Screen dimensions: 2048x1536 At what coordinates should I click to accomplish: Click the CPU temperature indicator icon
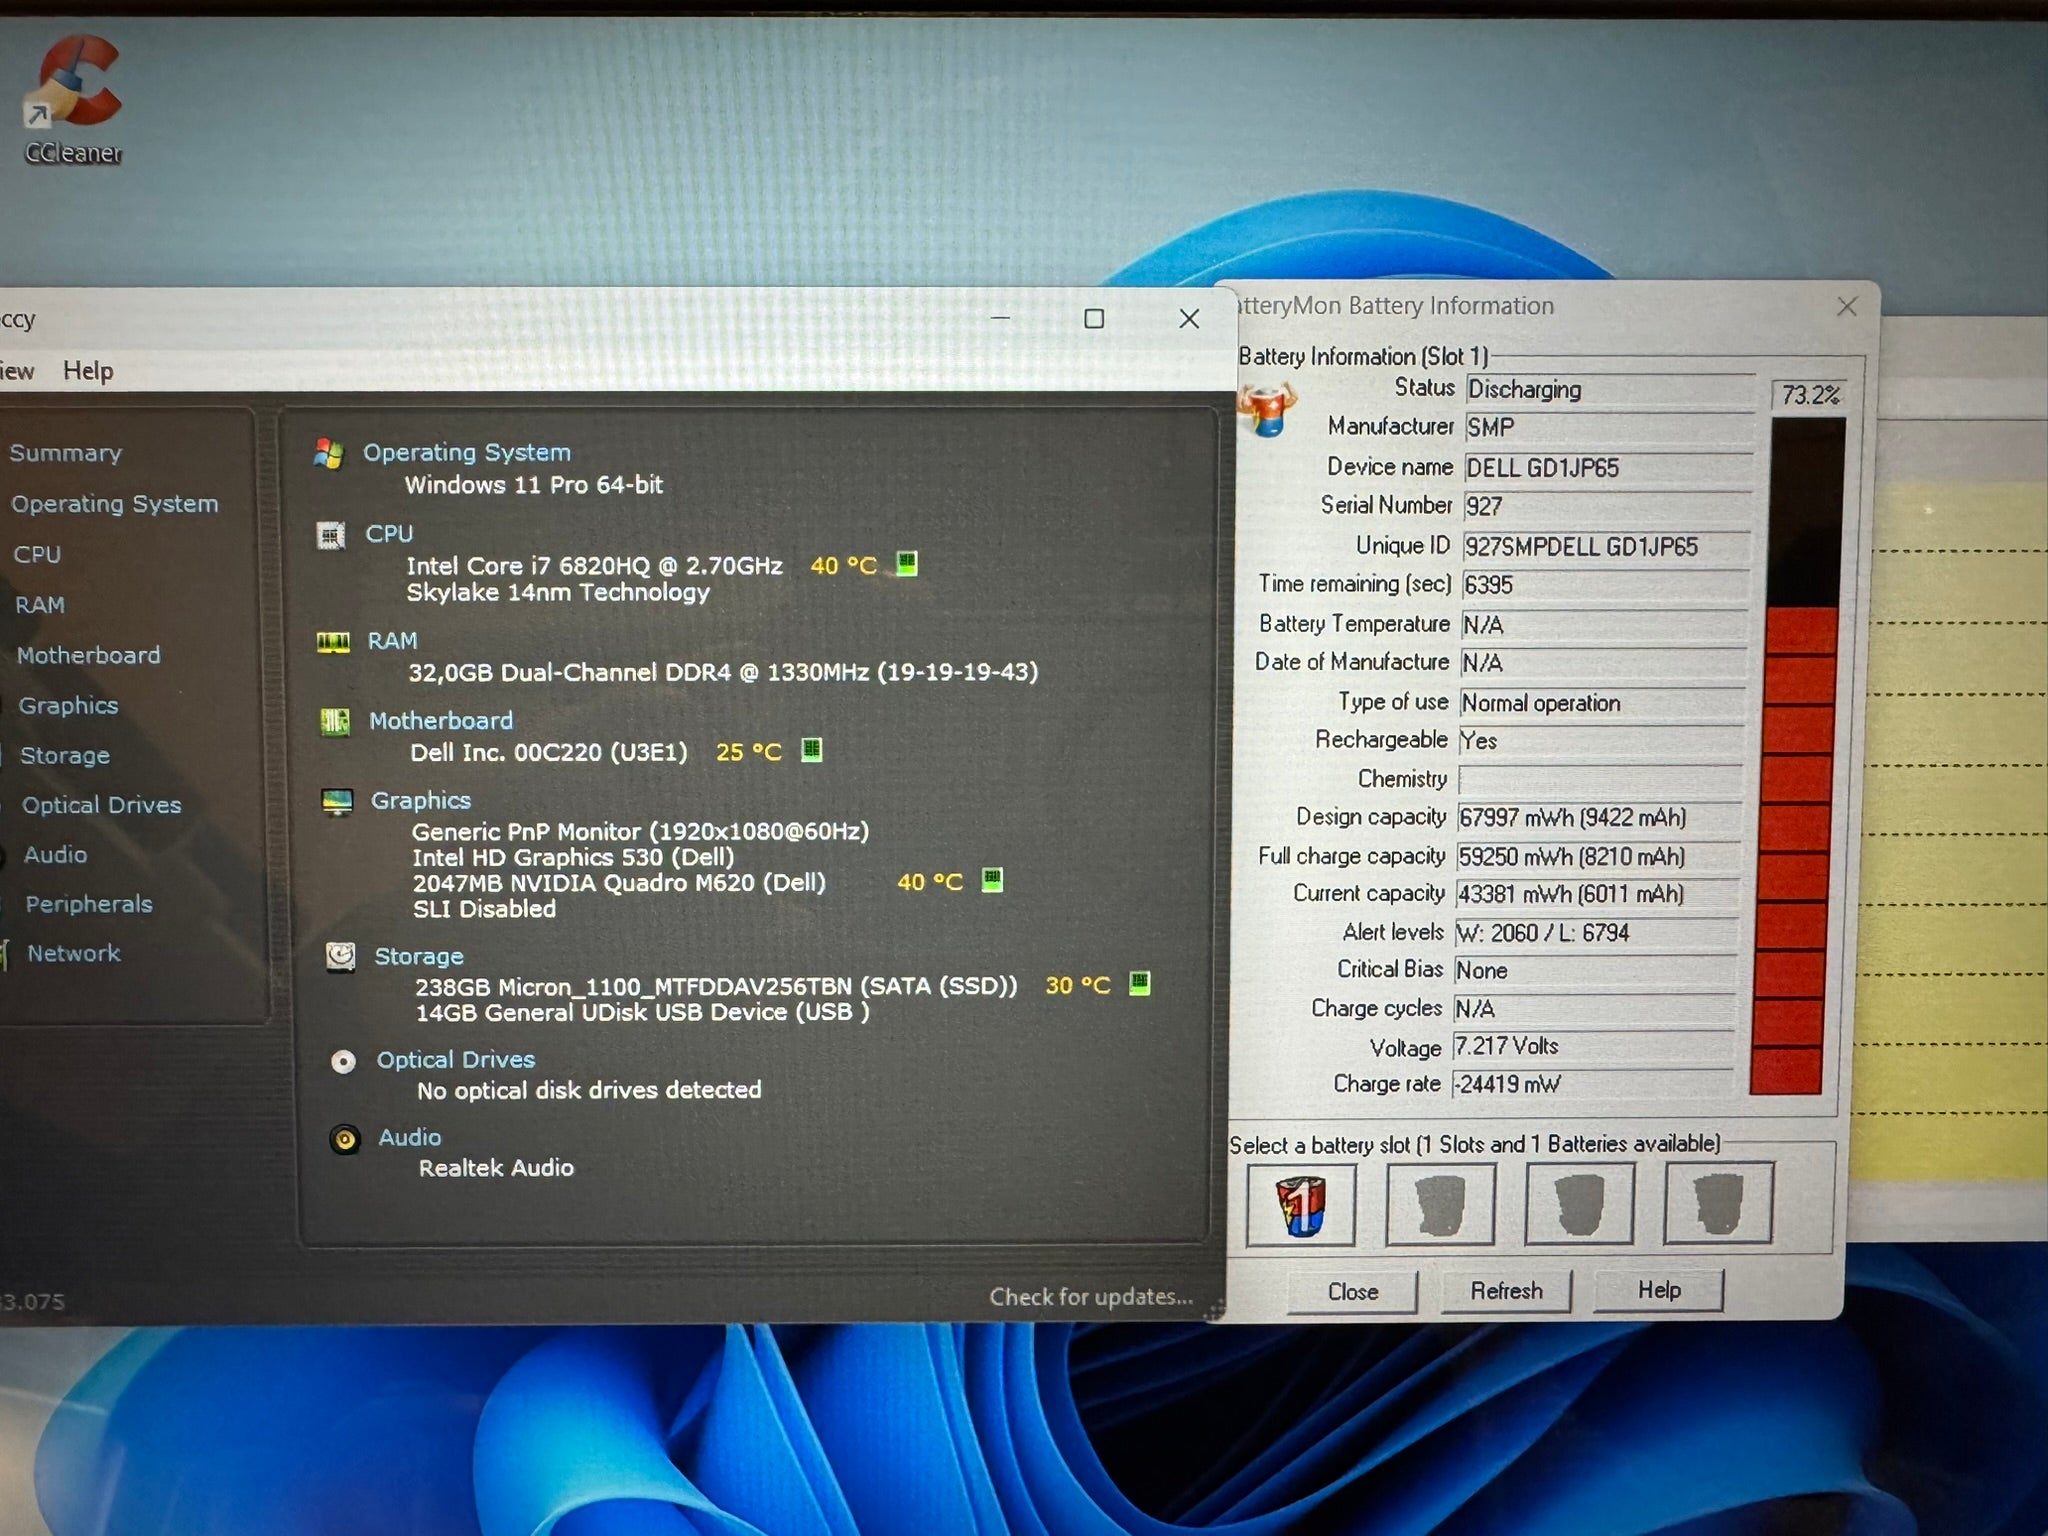click(x=907, y=564)
